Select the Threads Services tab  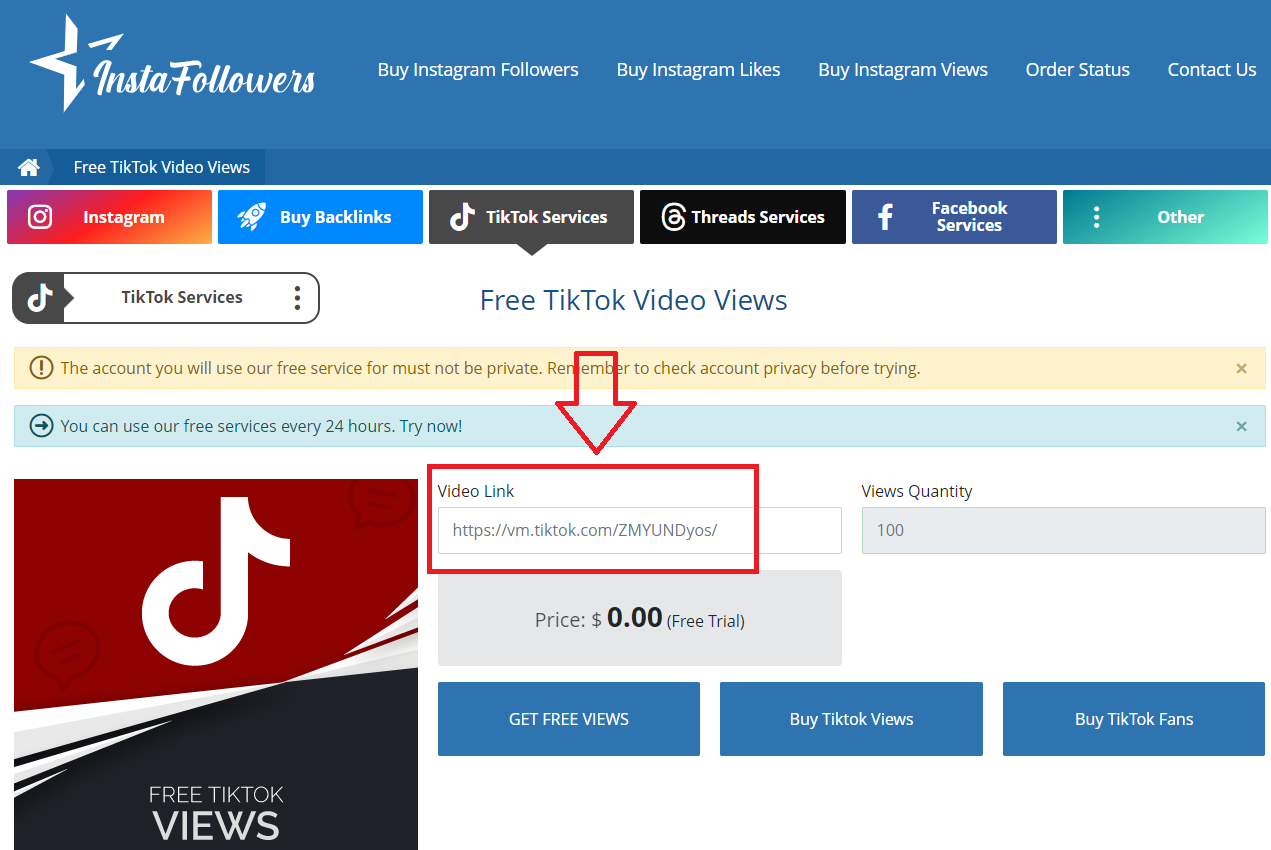coord(743,217)
